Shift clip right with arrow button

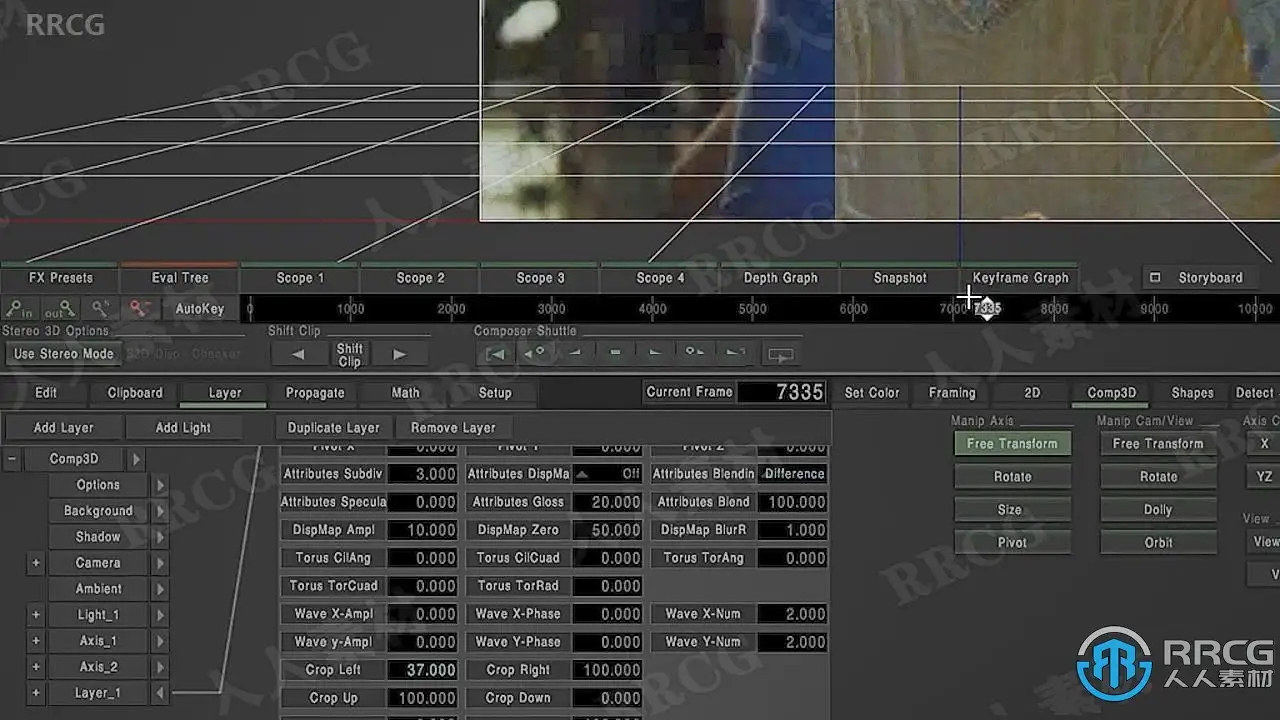[x=399, y=354]
